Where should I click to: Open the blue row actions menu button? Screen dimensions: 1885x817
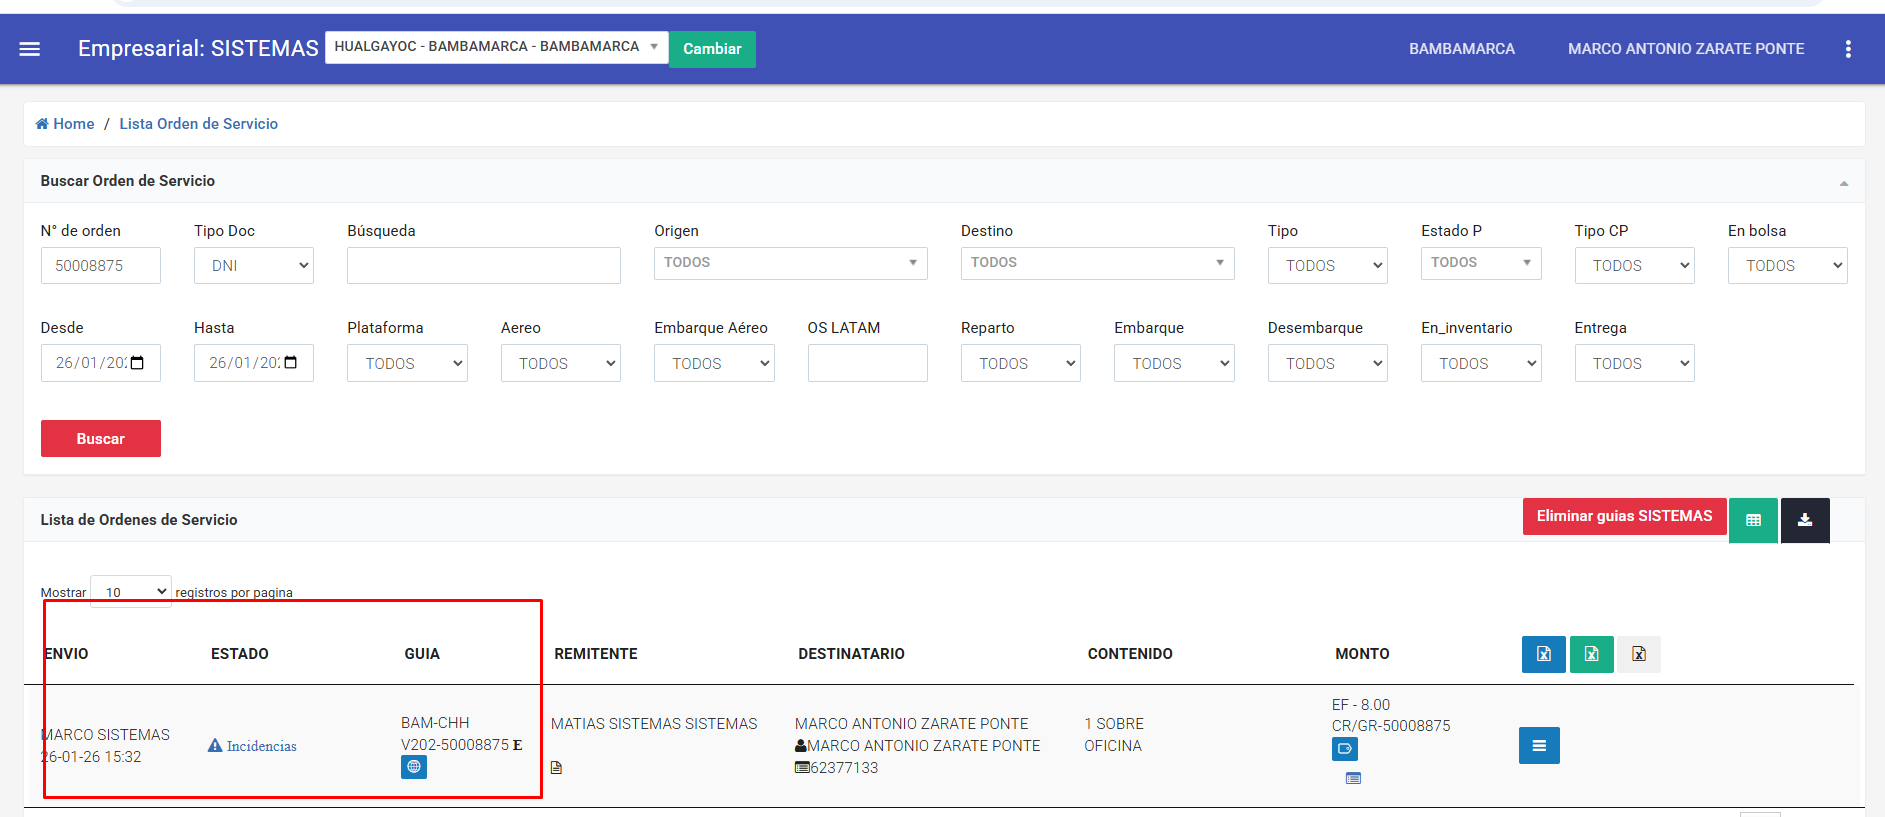pyautogui.click(x=1539, y=746)
